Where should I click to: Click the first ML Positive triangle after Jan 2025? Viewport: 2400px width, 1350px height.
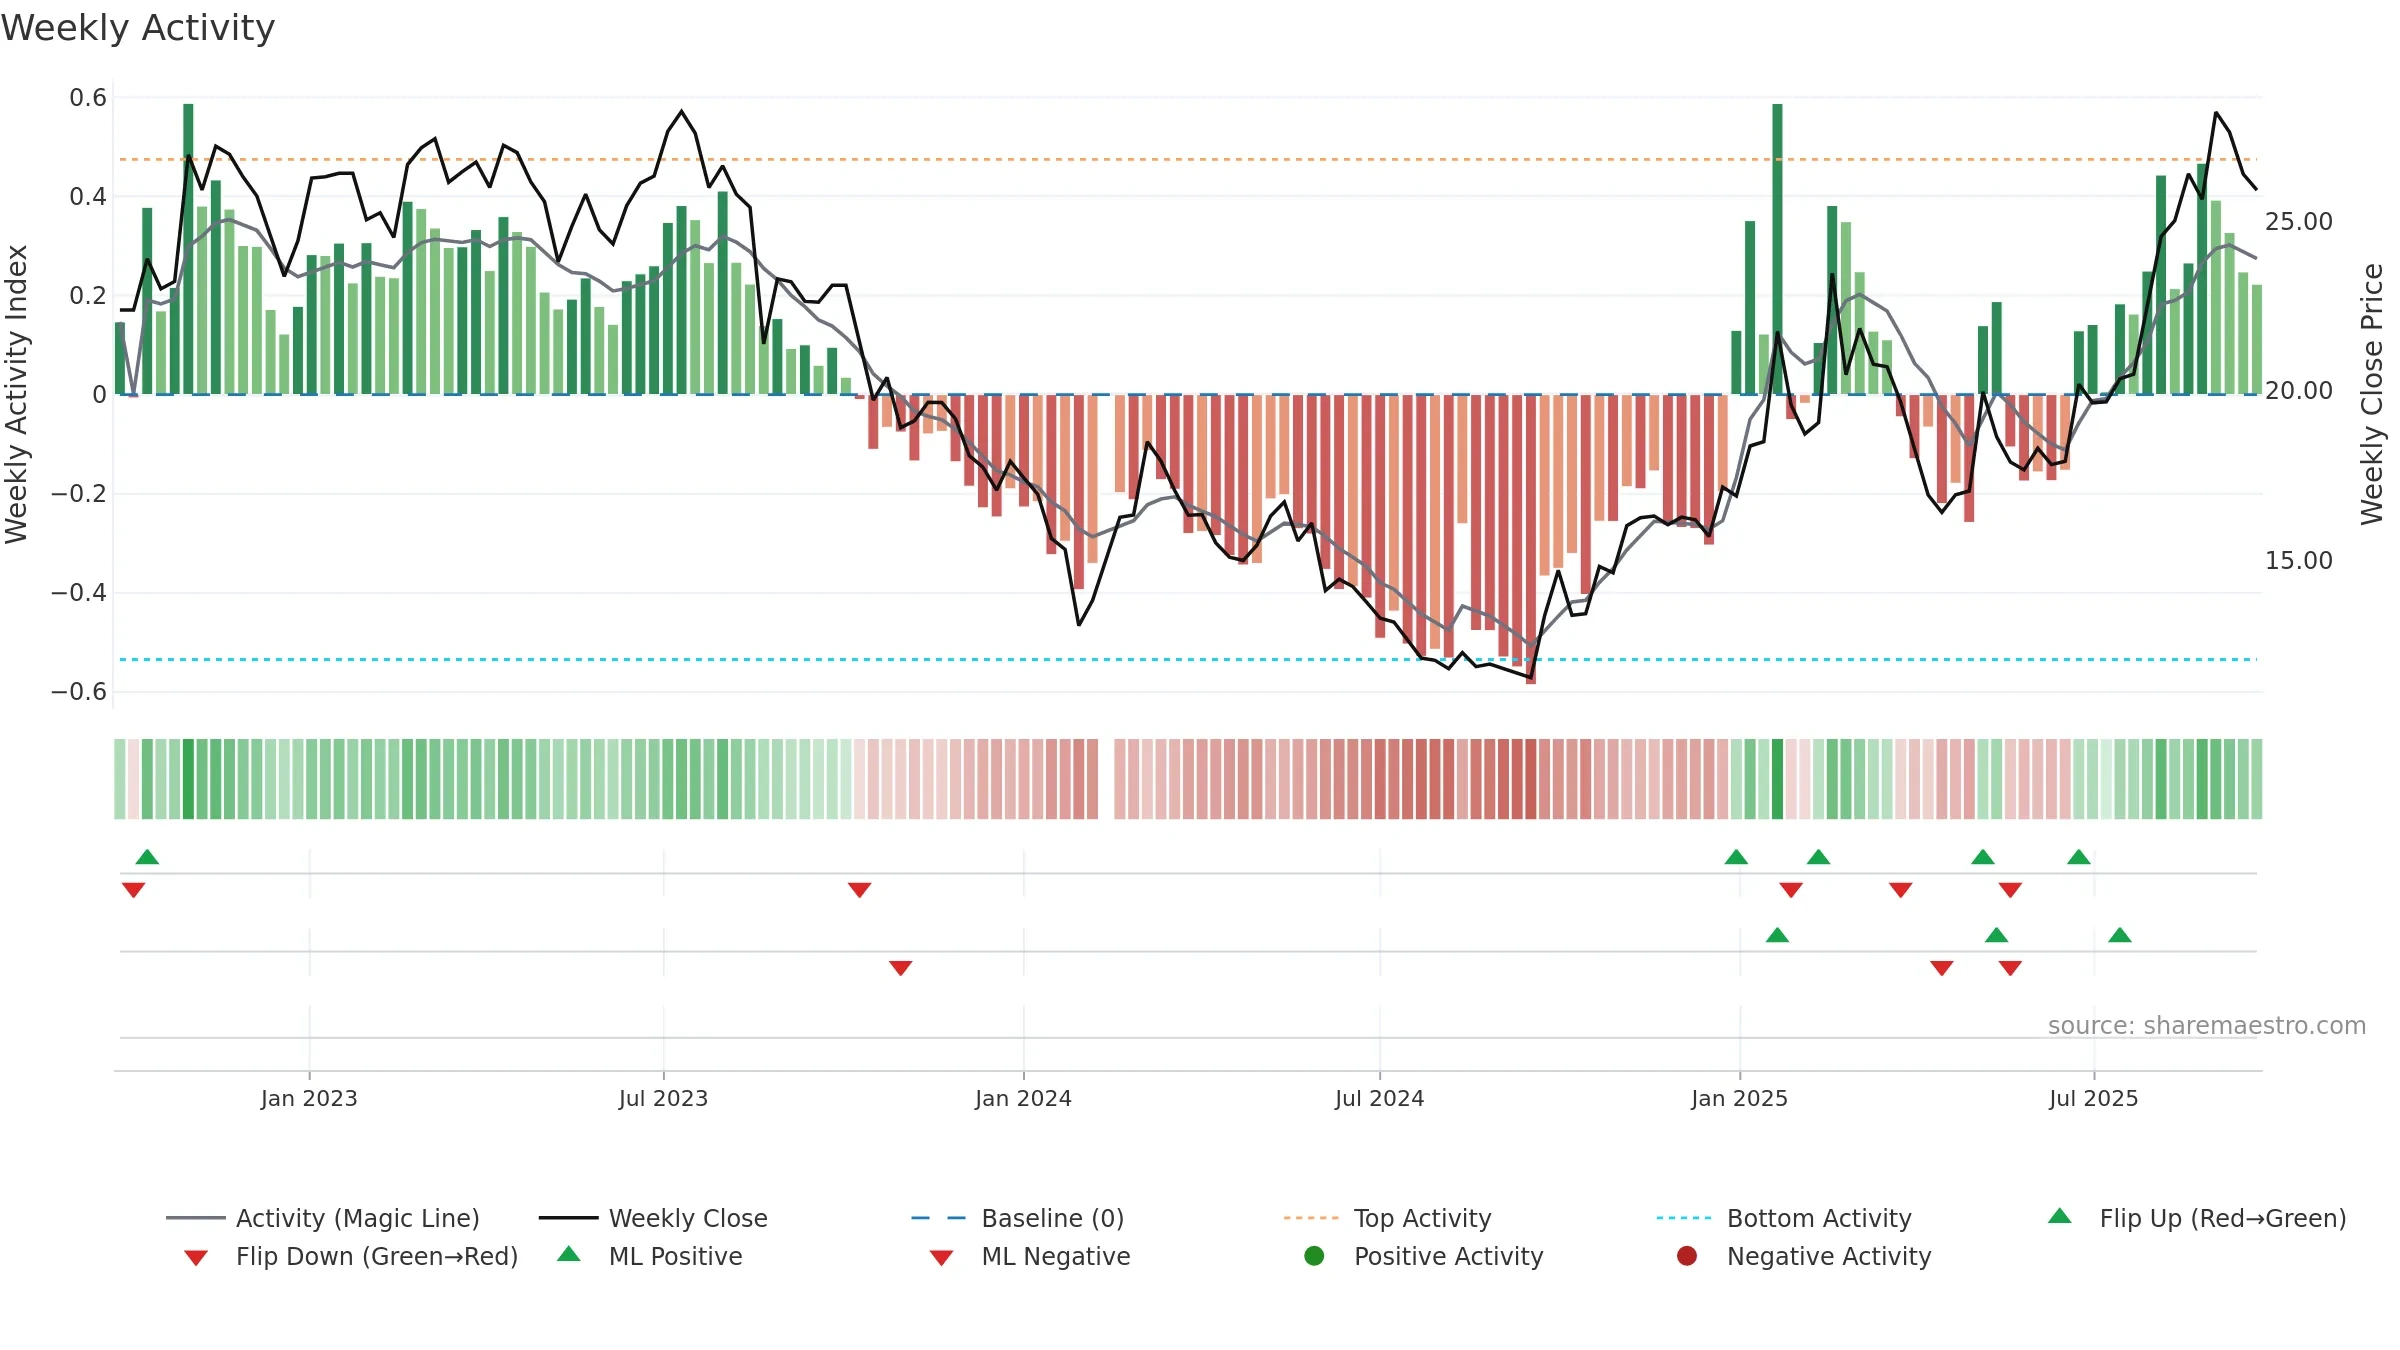(x=1777, y=935)
